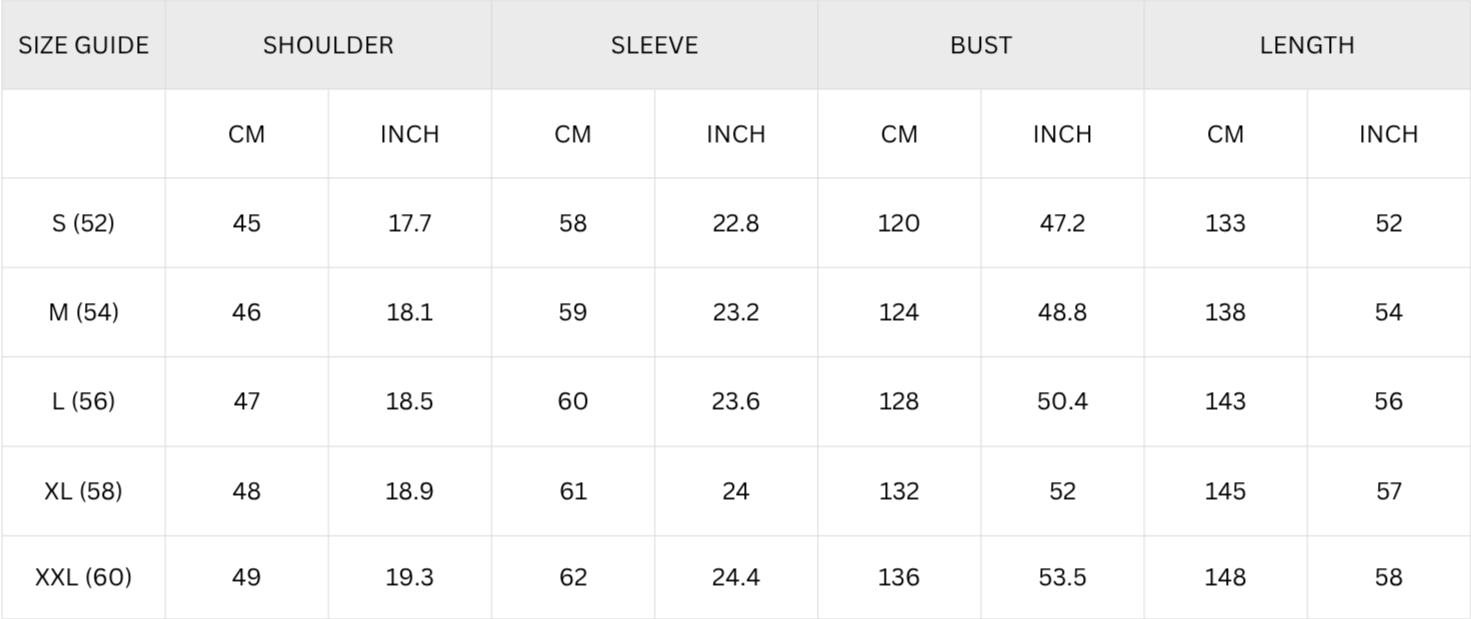Select the 47.2 bust inch value
Viewport: 1471px width, 619px height.
point(1062,223)
